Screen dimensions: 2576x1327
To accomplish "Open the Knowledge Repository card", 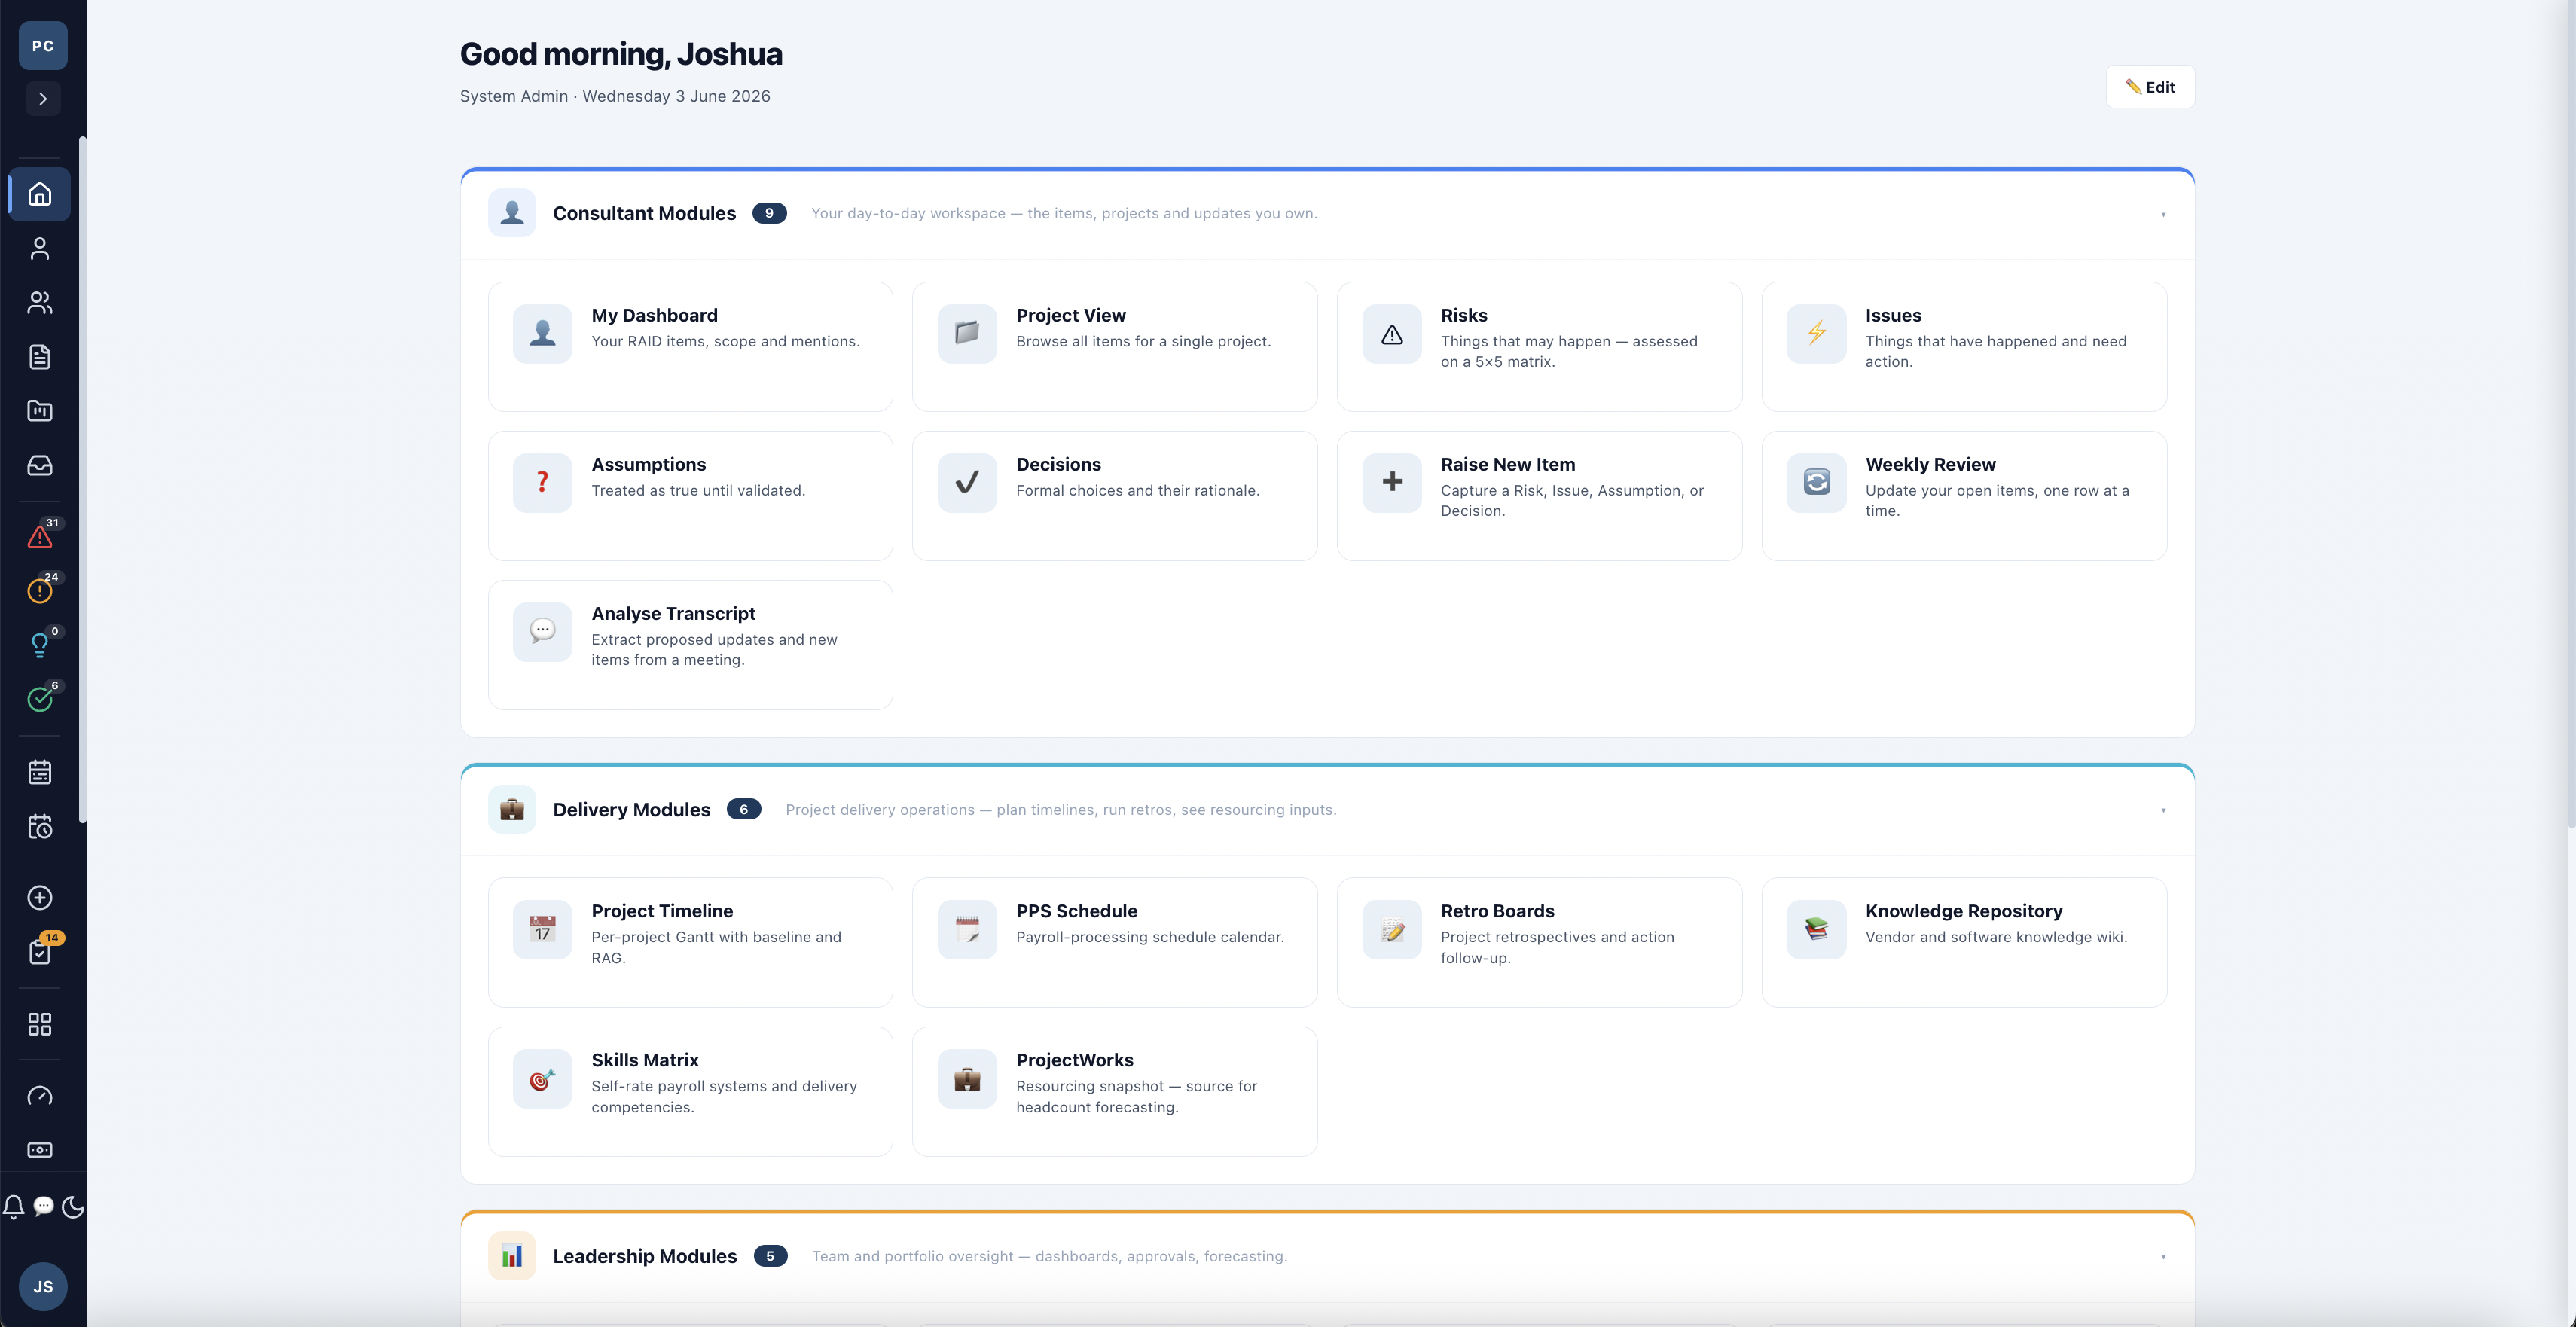I will click(1964, 942).
